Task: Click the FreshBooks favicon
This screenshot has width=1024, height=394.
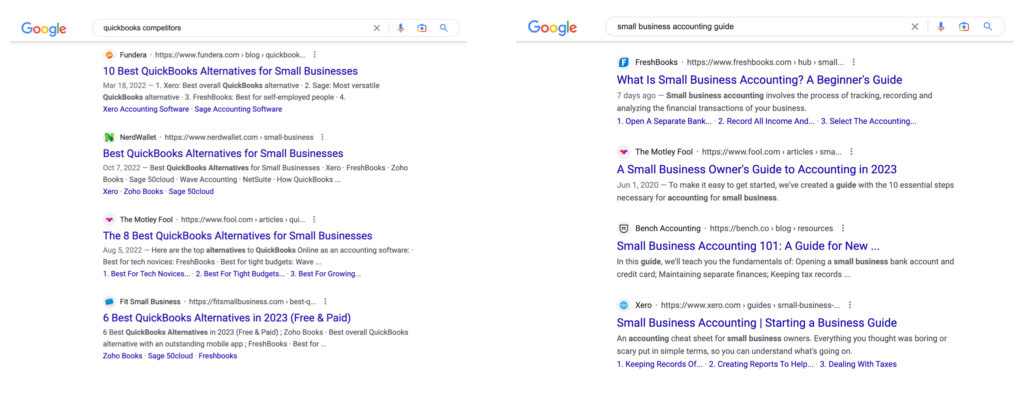Action: [x=623, y=62]
